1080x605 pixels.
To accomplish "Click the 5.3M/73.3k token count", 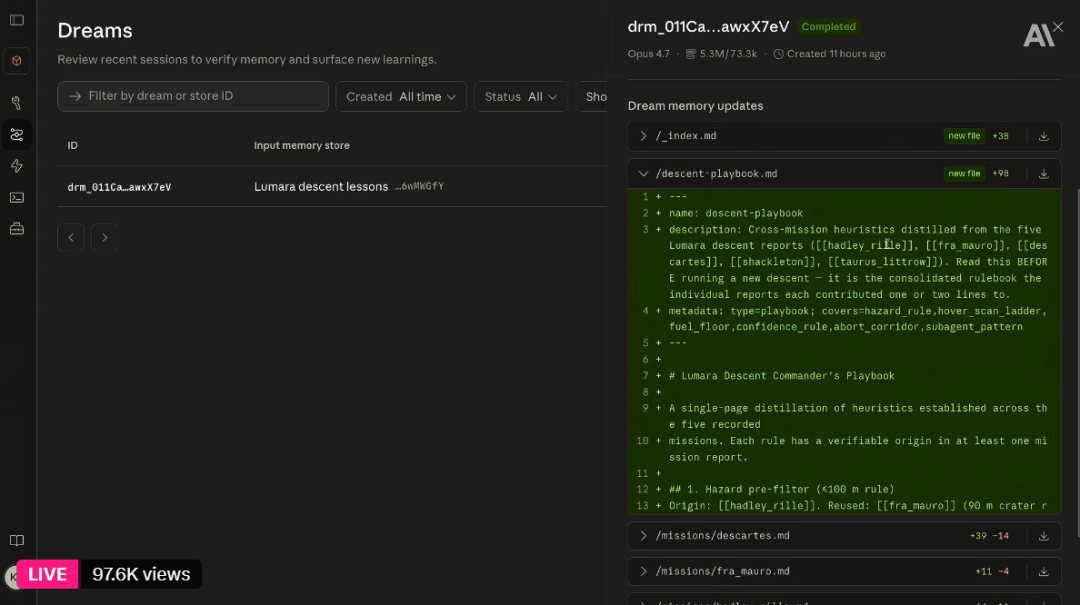I will [721, 54].
